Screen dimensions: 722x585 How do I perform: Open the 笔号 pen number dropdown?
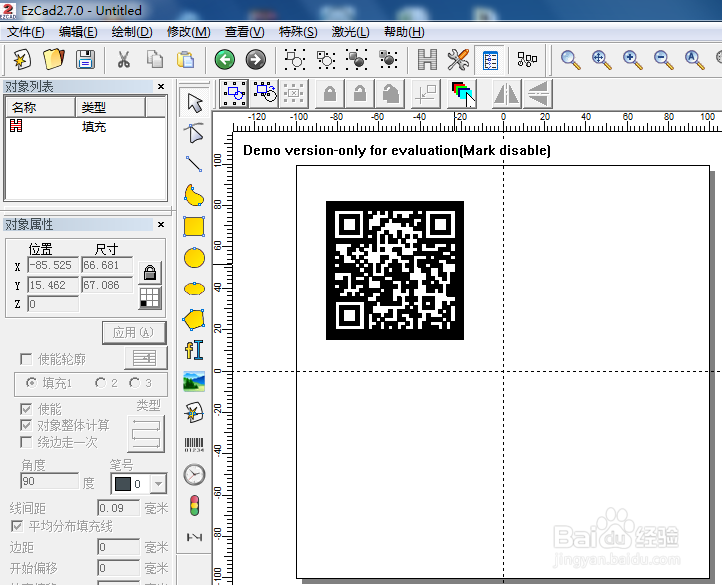(x=158, y=484)
